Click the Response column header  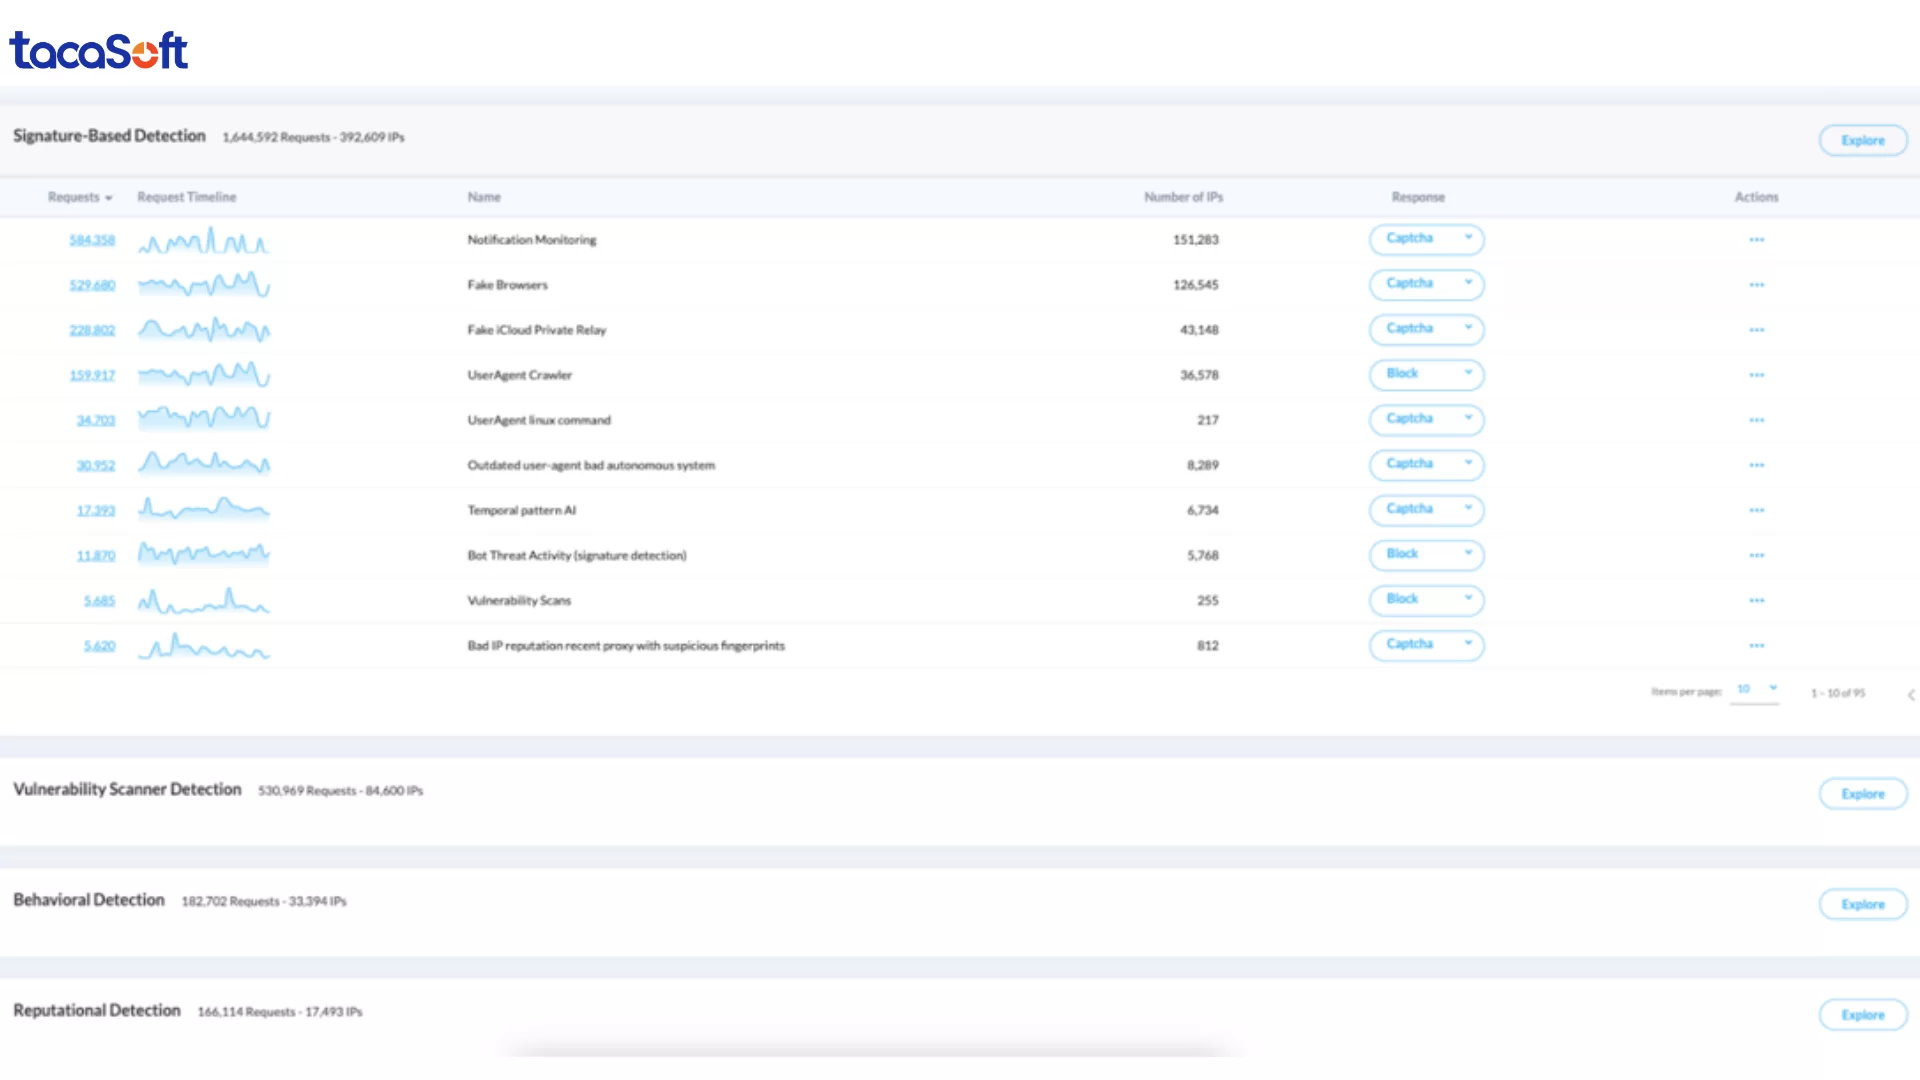click(1418, 197)
